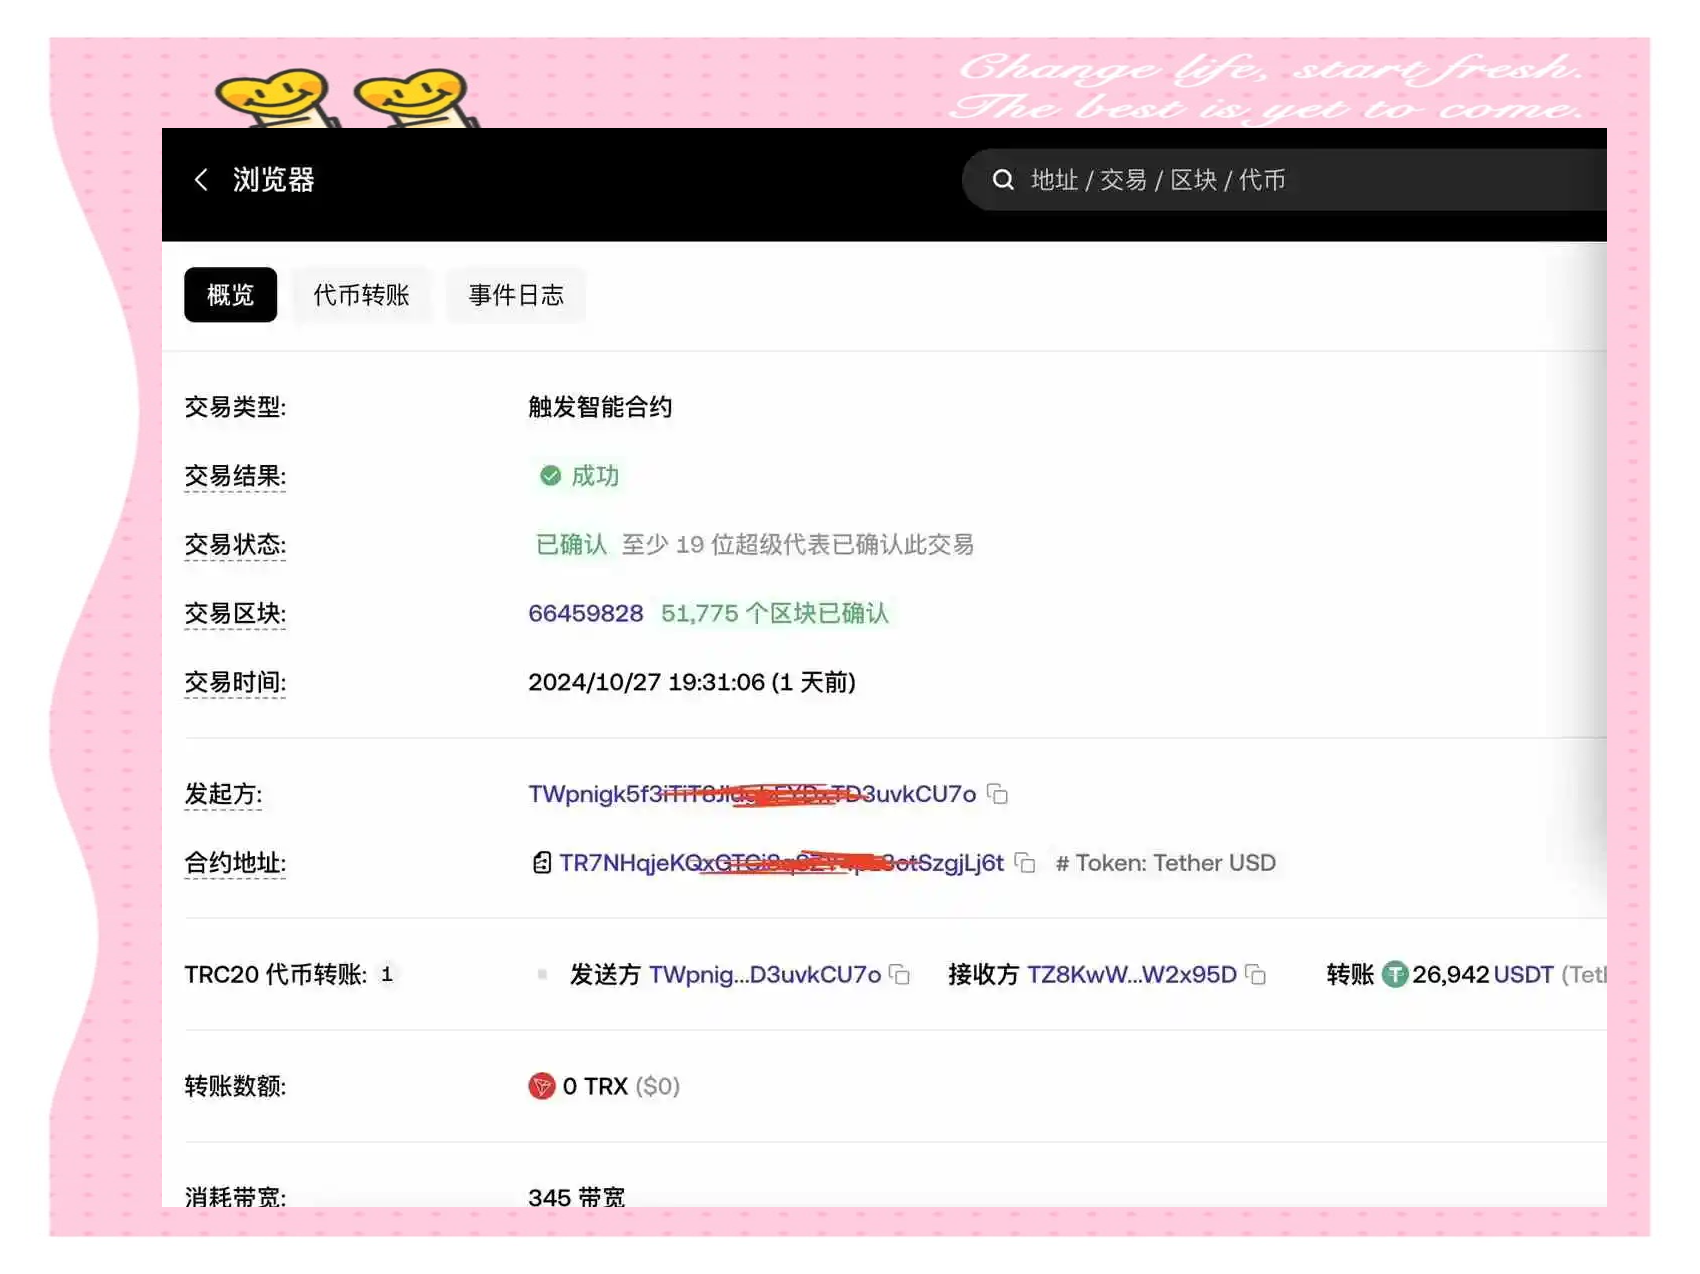Click the '# Token: Tether USD' tag
This screenshot has width=1700, height=1274.
click(1166, 863)
